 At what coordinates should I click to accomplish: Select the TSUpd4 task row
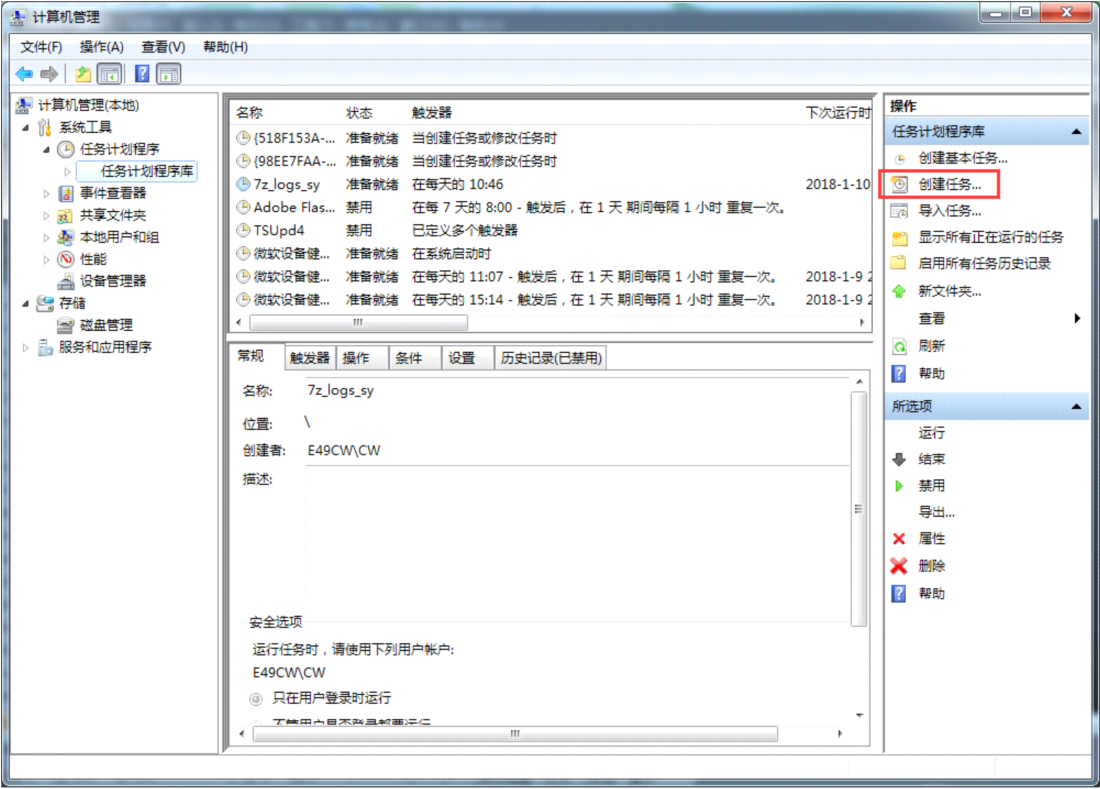(x=551, y=231)
